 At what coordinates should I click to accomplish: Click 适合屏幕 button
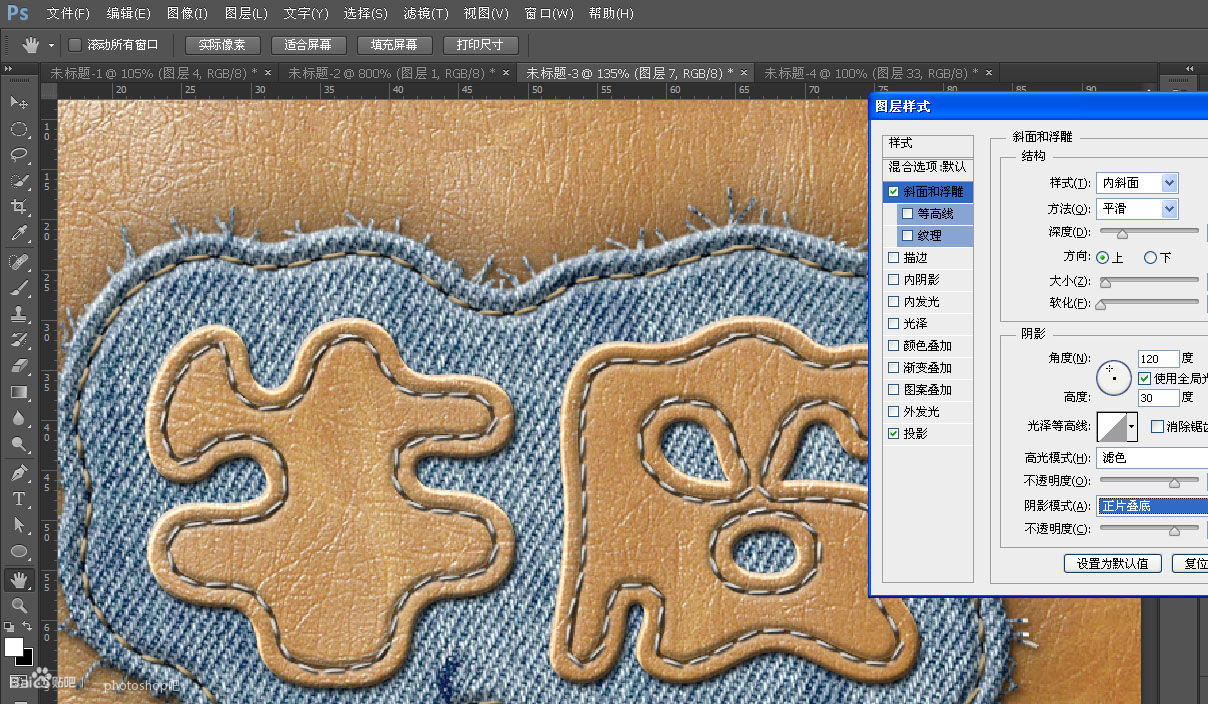[308, 45]
